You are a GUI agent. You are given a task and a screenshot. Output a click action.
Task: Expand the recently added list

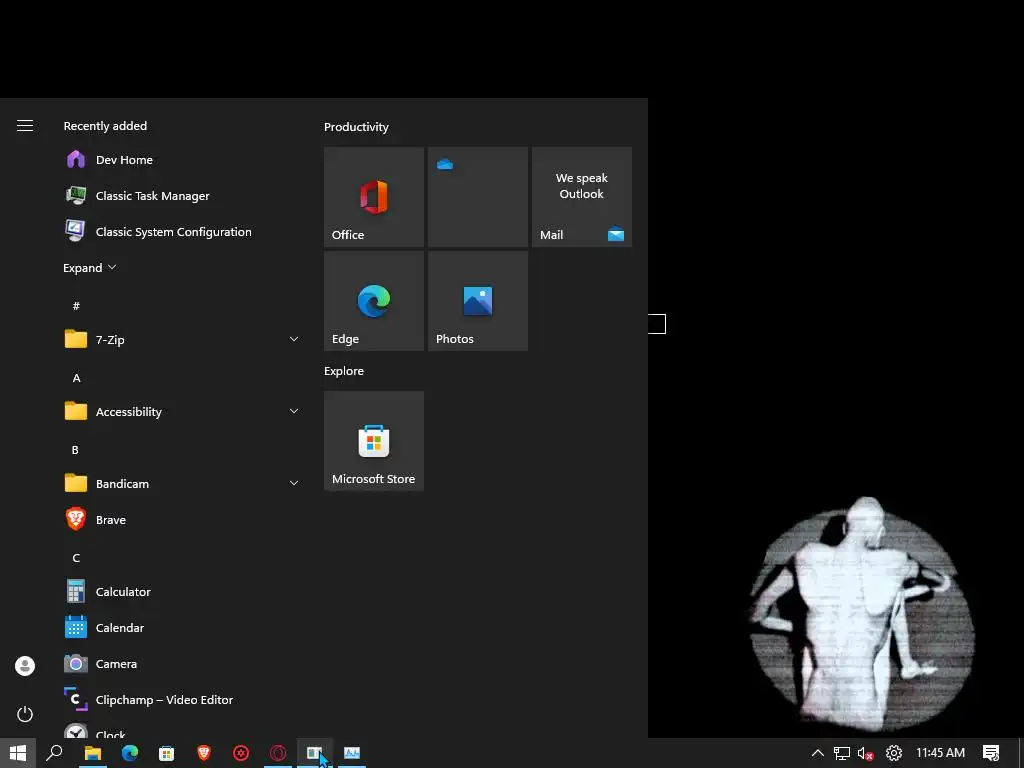pyautogui.click(x=89, y=268)
